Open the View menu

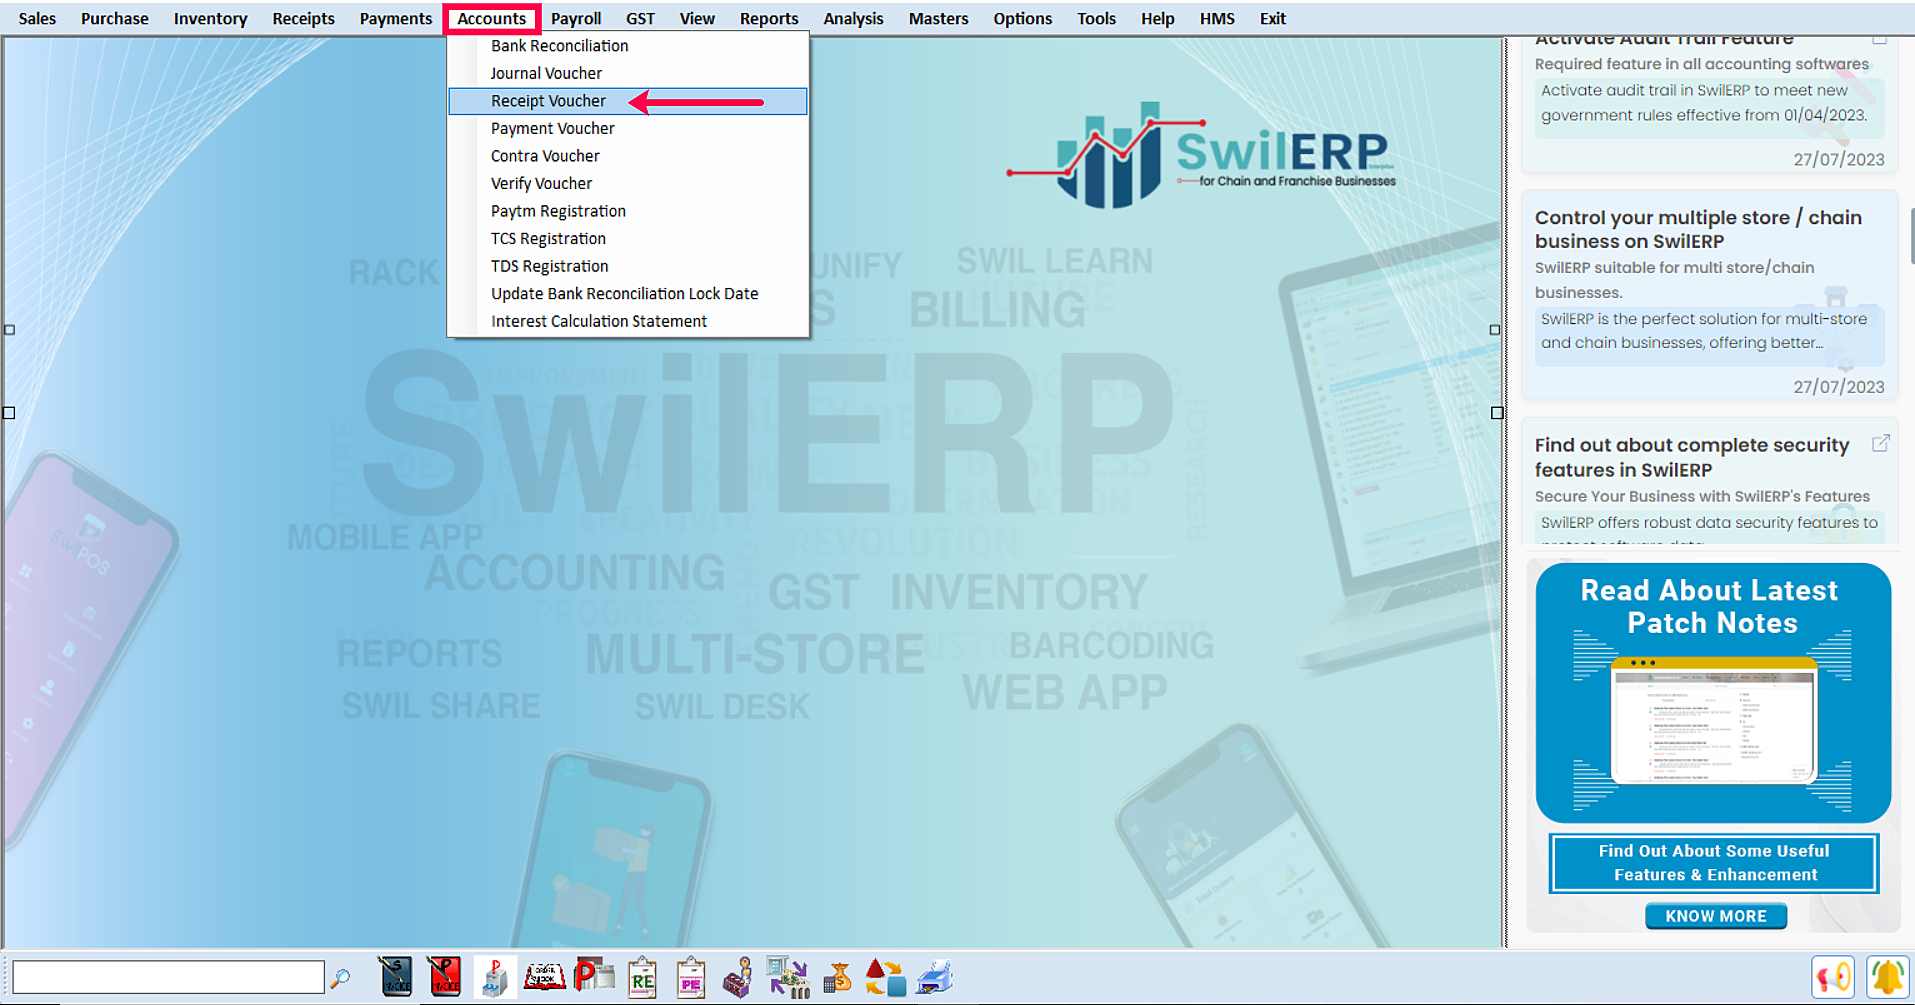697,18
